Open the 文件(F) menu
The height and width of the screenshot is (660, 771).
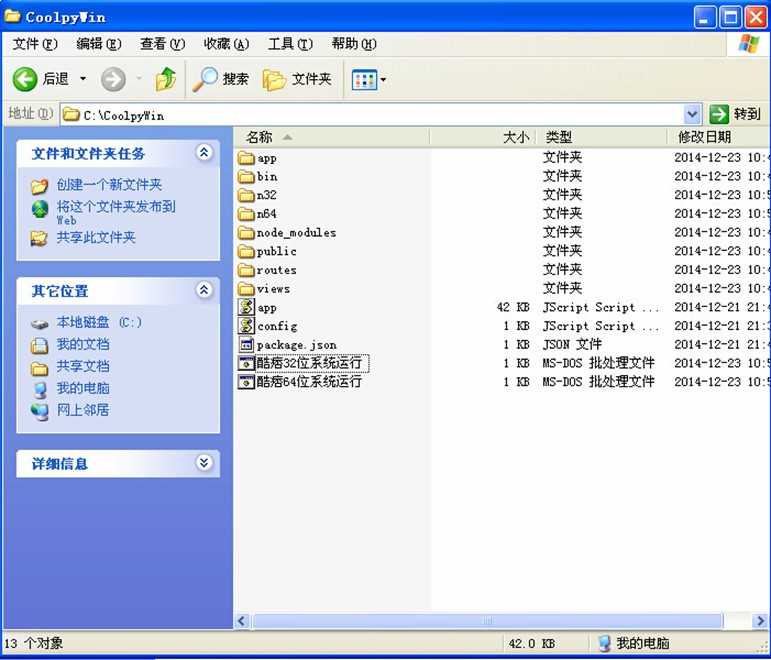coord(35,44)
